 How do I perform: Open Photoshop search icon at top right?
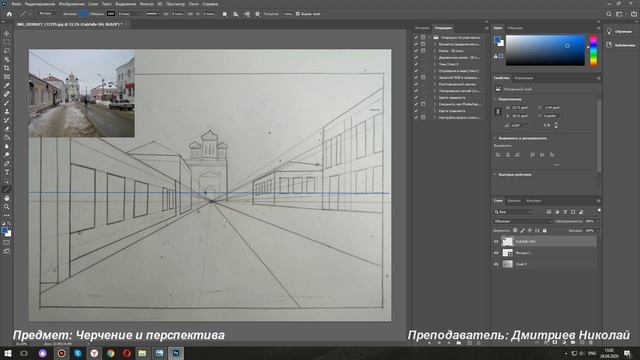609,14
